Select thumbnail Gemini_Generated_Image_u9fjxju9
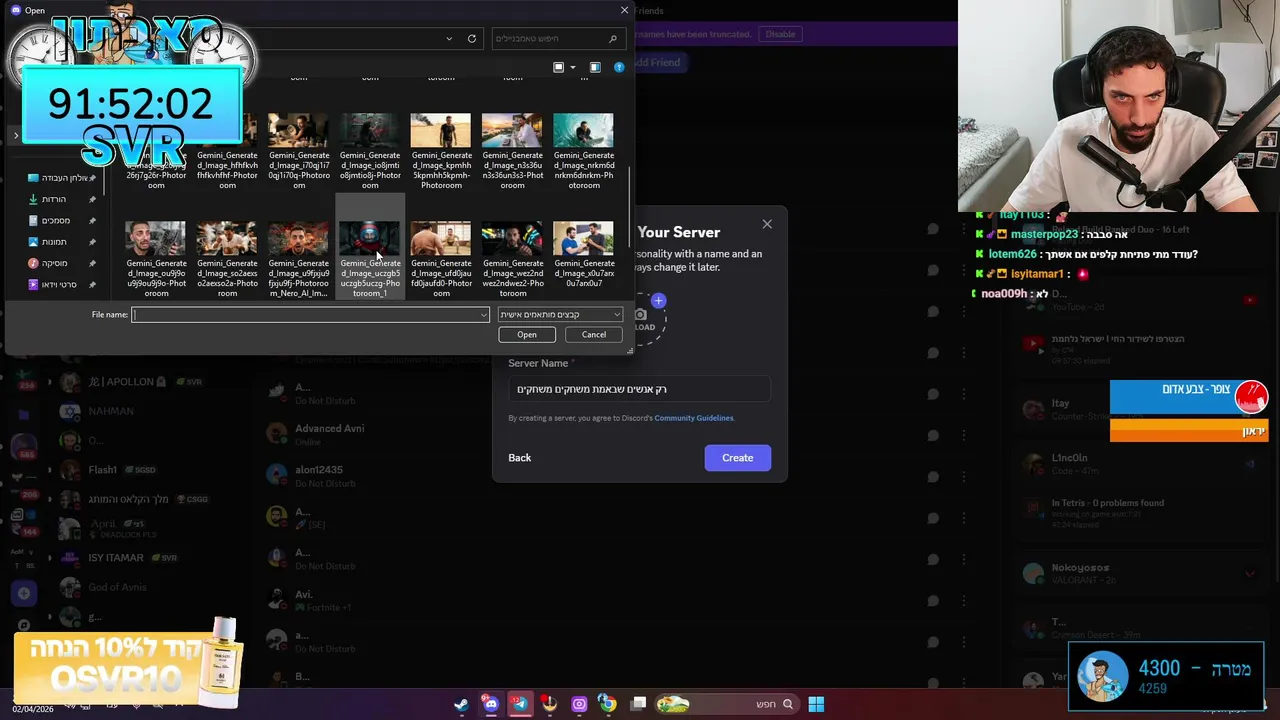 299,259
